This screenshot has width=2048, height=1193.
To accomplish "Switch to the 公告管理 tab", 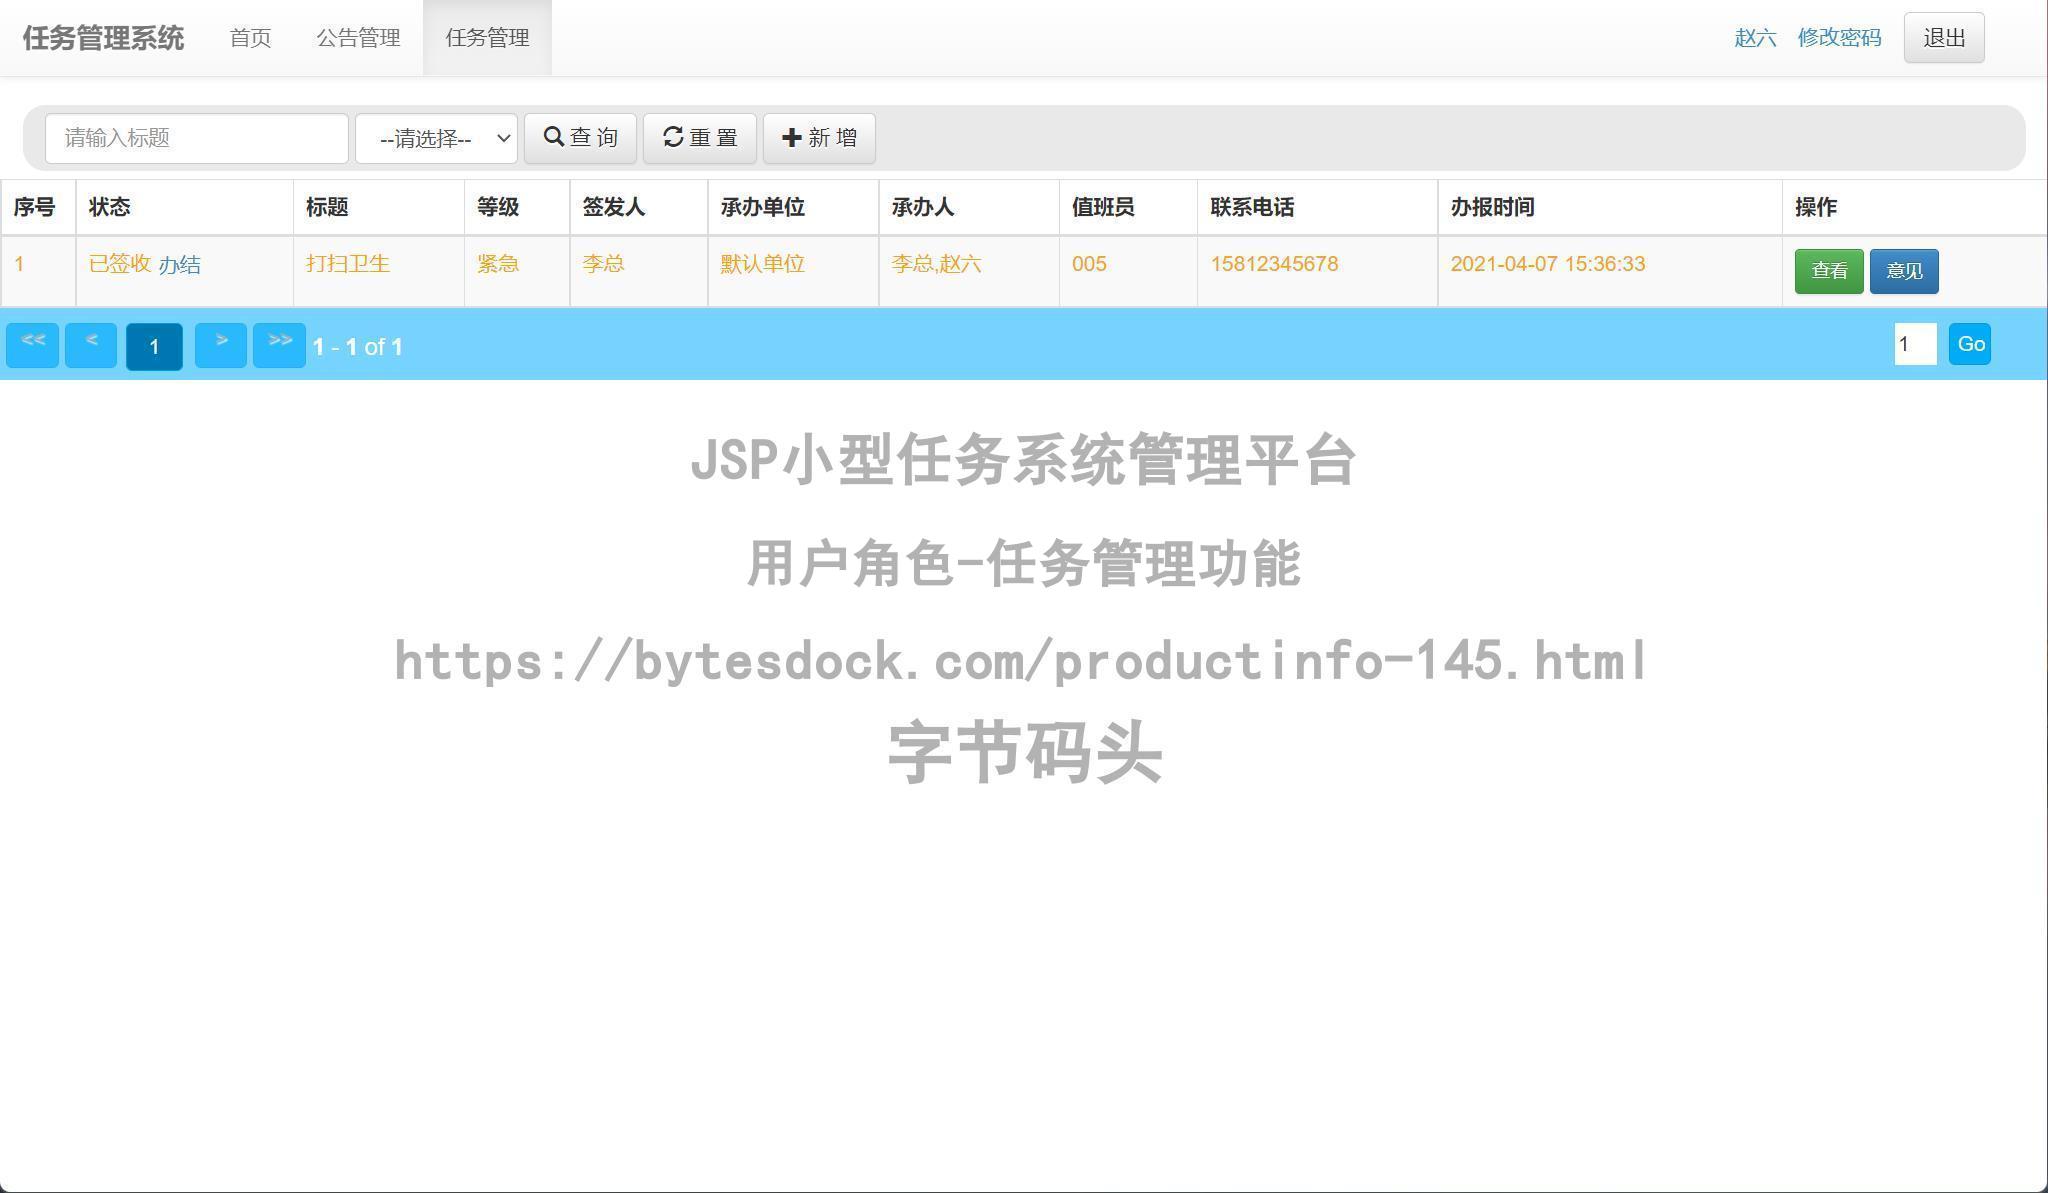I will click(x=358, y=38).
